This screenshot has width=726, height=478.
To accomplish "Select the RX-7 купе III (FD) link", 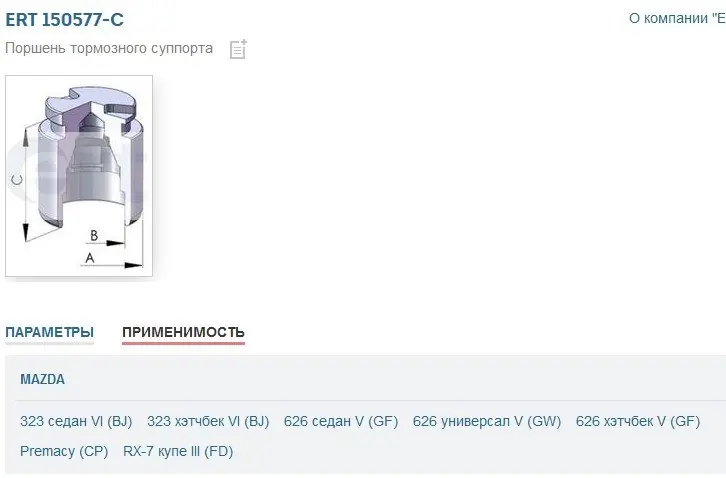I will point(178,451).
